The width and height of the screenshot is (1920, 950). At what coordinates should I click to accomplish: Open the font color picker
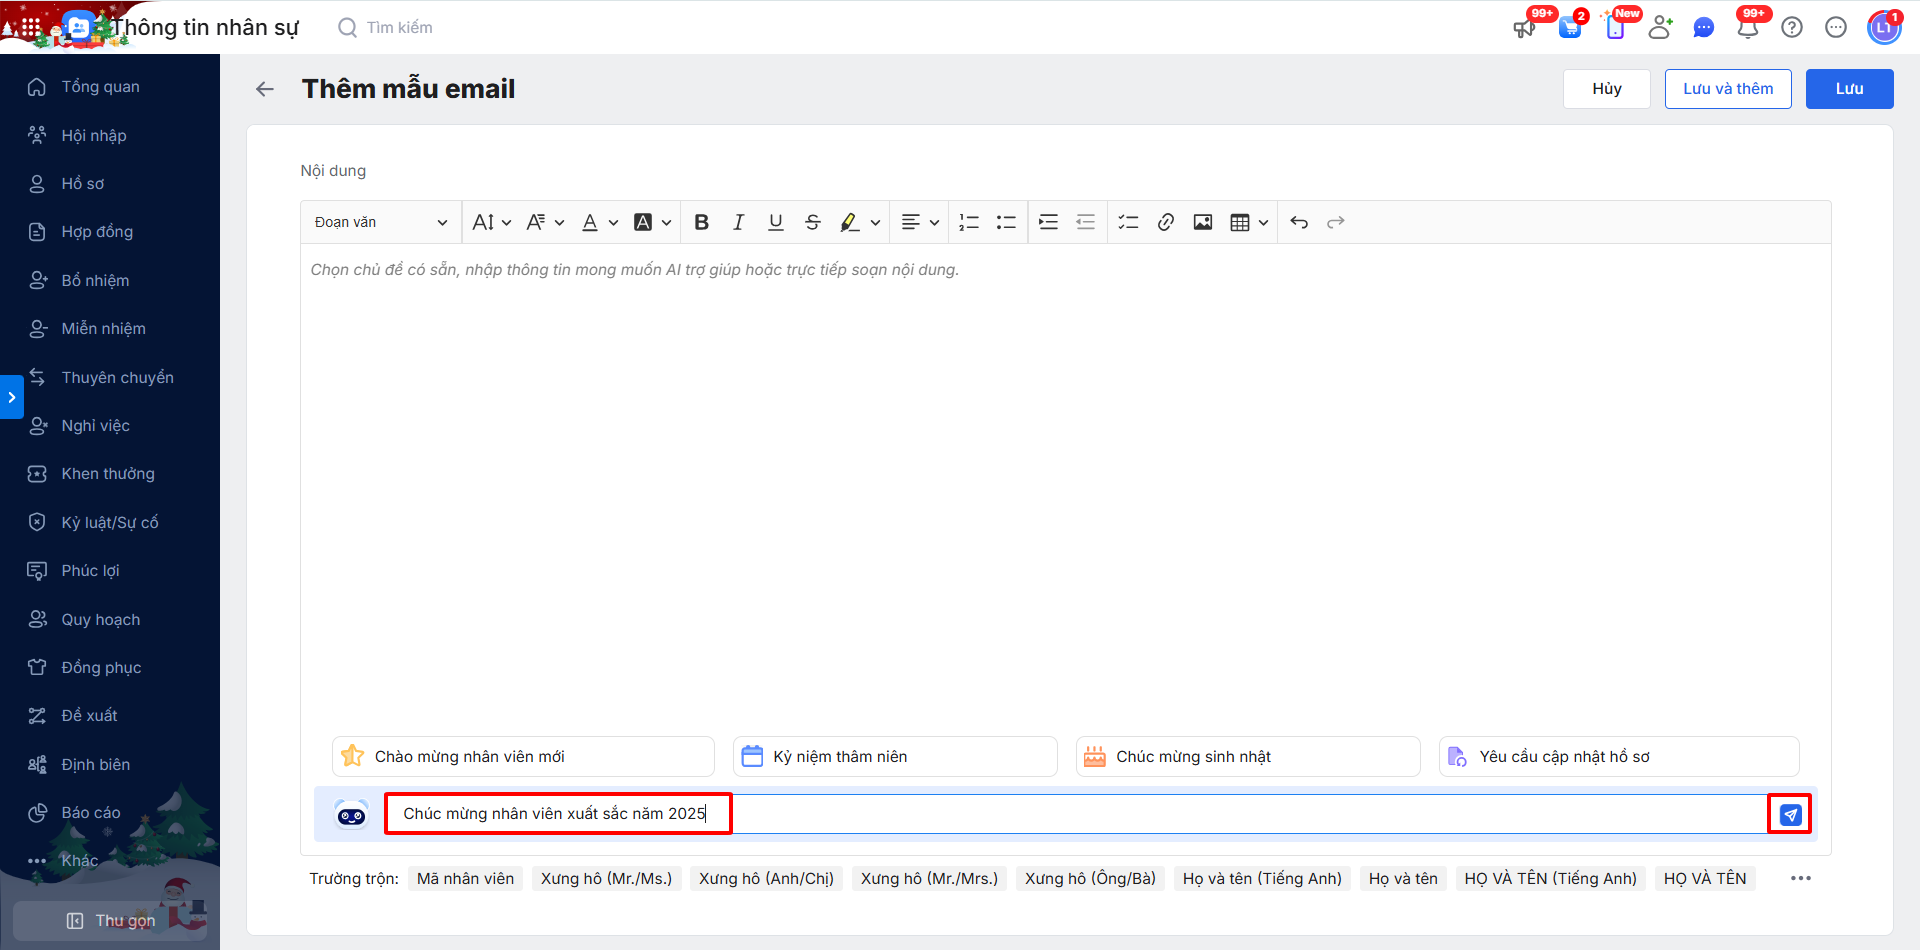pos(600,222)
